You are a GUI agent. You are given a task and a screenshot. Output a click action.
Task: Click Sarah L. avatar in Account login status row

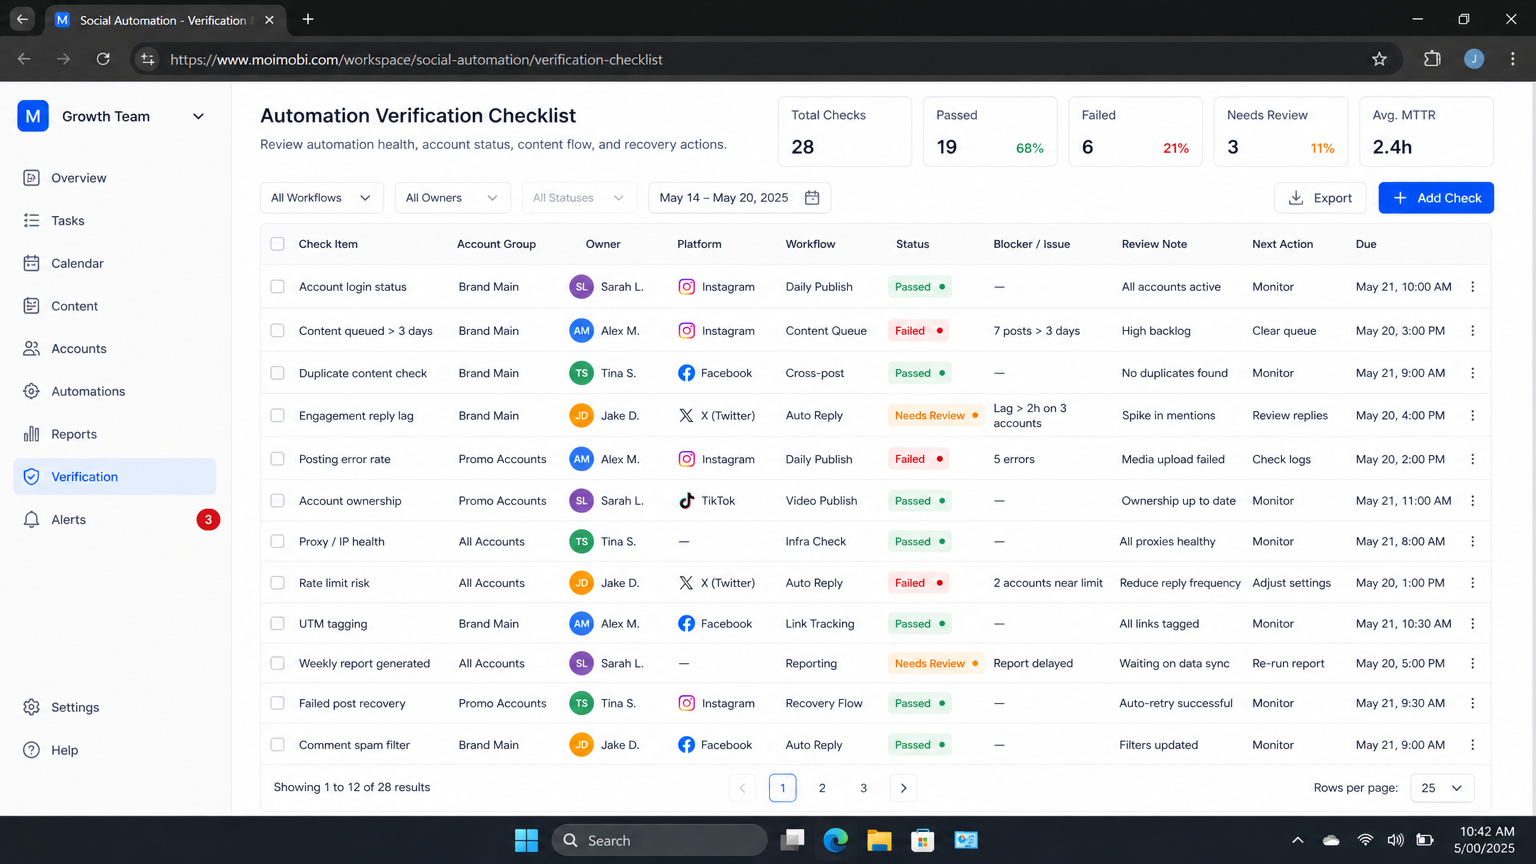(x=581, y=287)
